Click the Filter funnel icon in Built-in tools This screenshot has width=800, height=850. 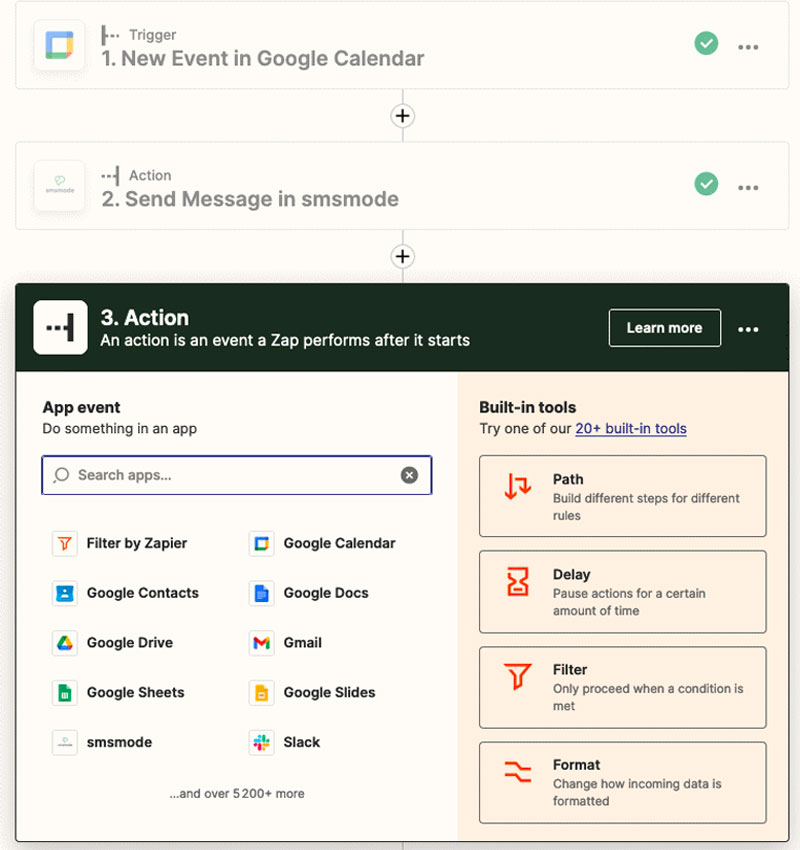coord(518,677)
